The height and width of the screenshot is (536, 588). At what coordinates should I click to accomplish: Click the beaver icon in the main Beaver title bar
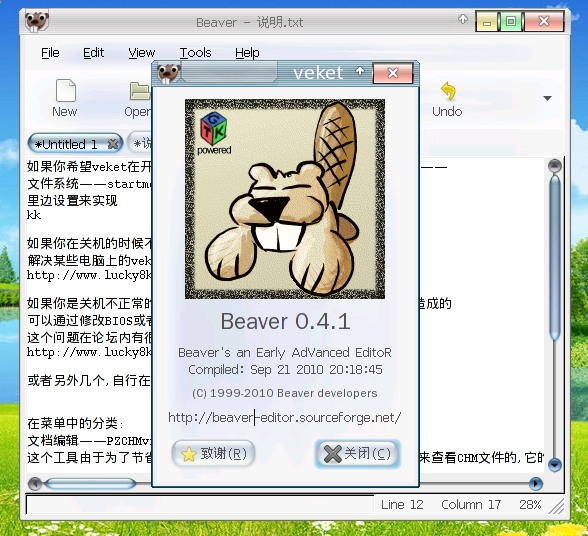point(37,22)
